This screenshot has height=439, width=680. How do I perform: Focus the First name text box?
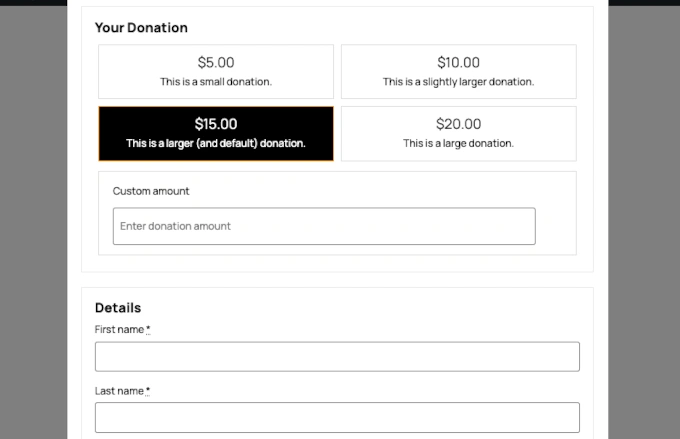[x=337, y=357]
